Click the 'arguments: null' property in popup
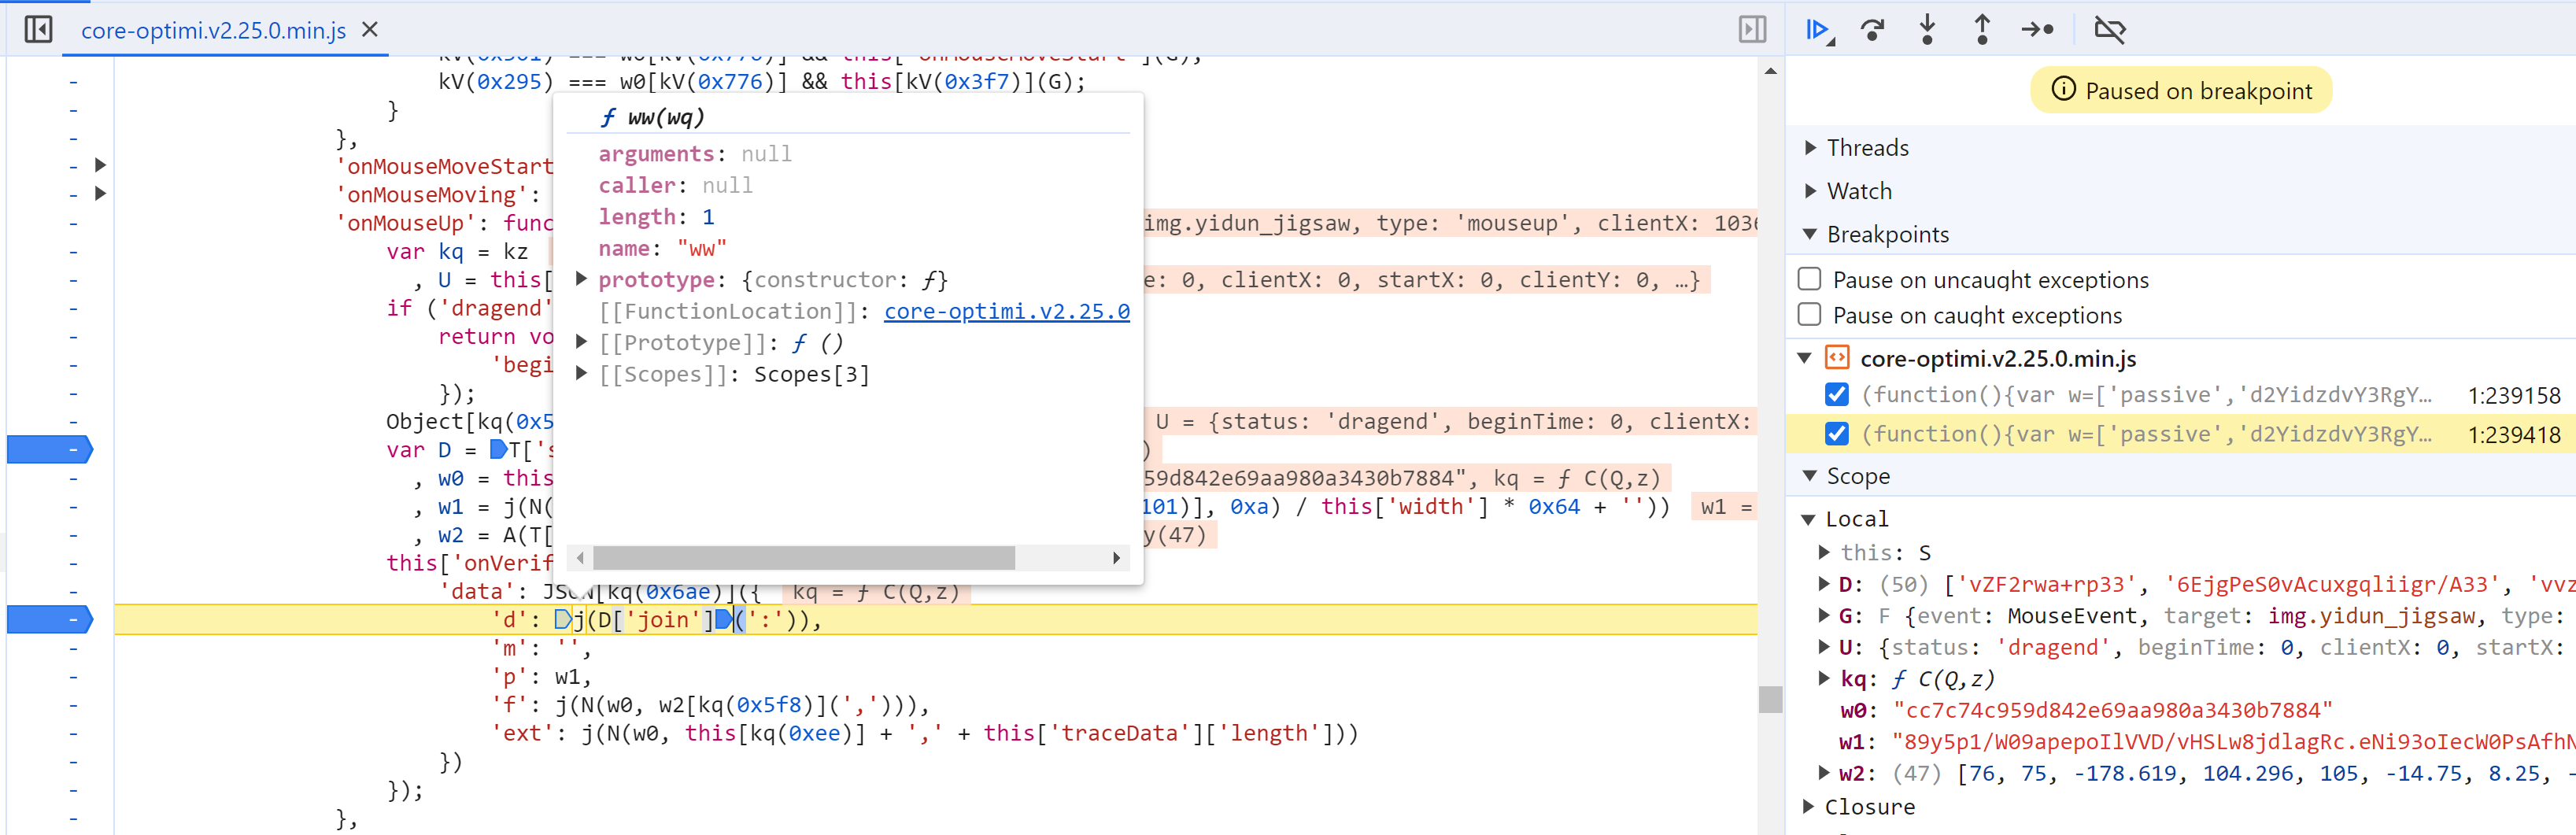 coord(695,153)
